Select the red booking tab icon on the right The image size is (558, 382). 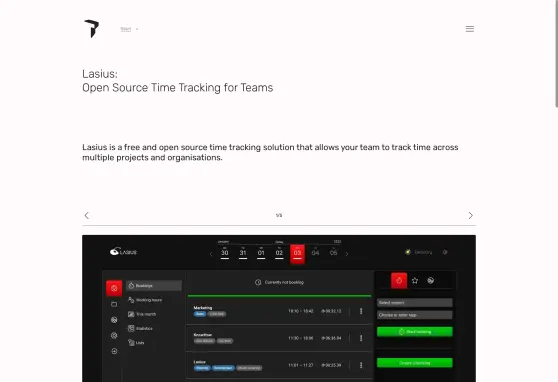[399, 281]
